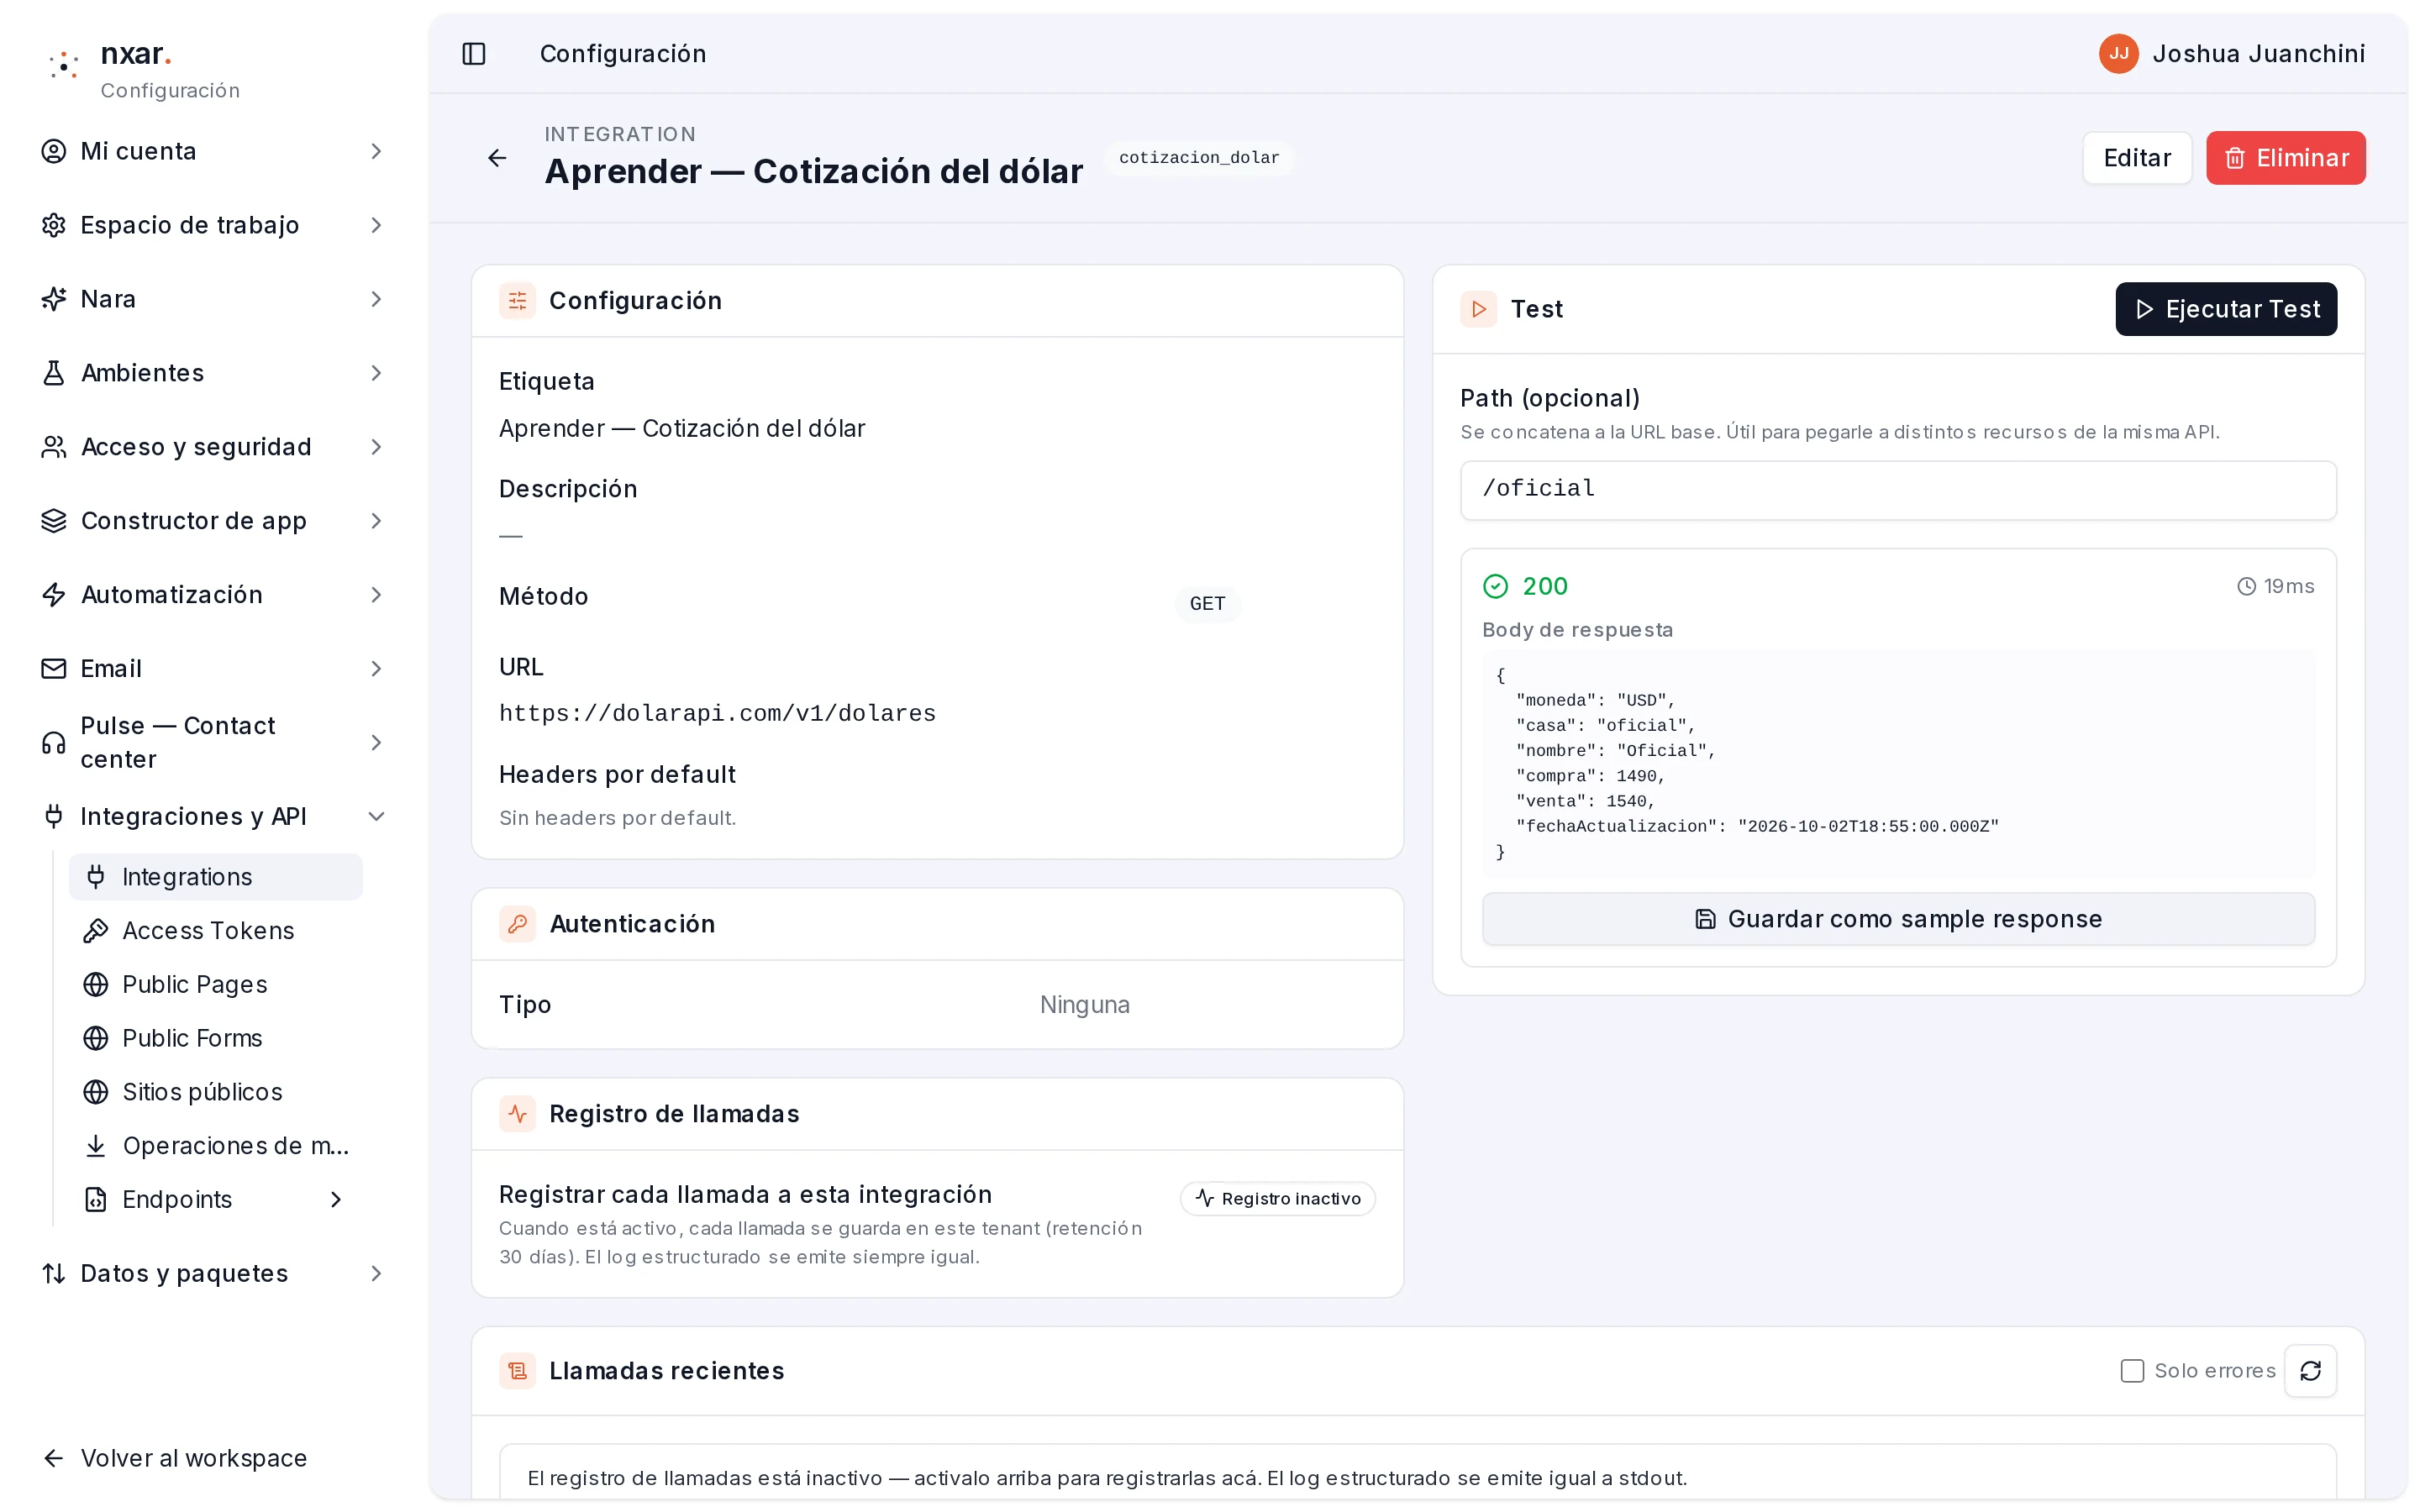Click the Autenticación key icon
The height and width of the screenshot is (1512, 2420).
click(x=518, y=924)
